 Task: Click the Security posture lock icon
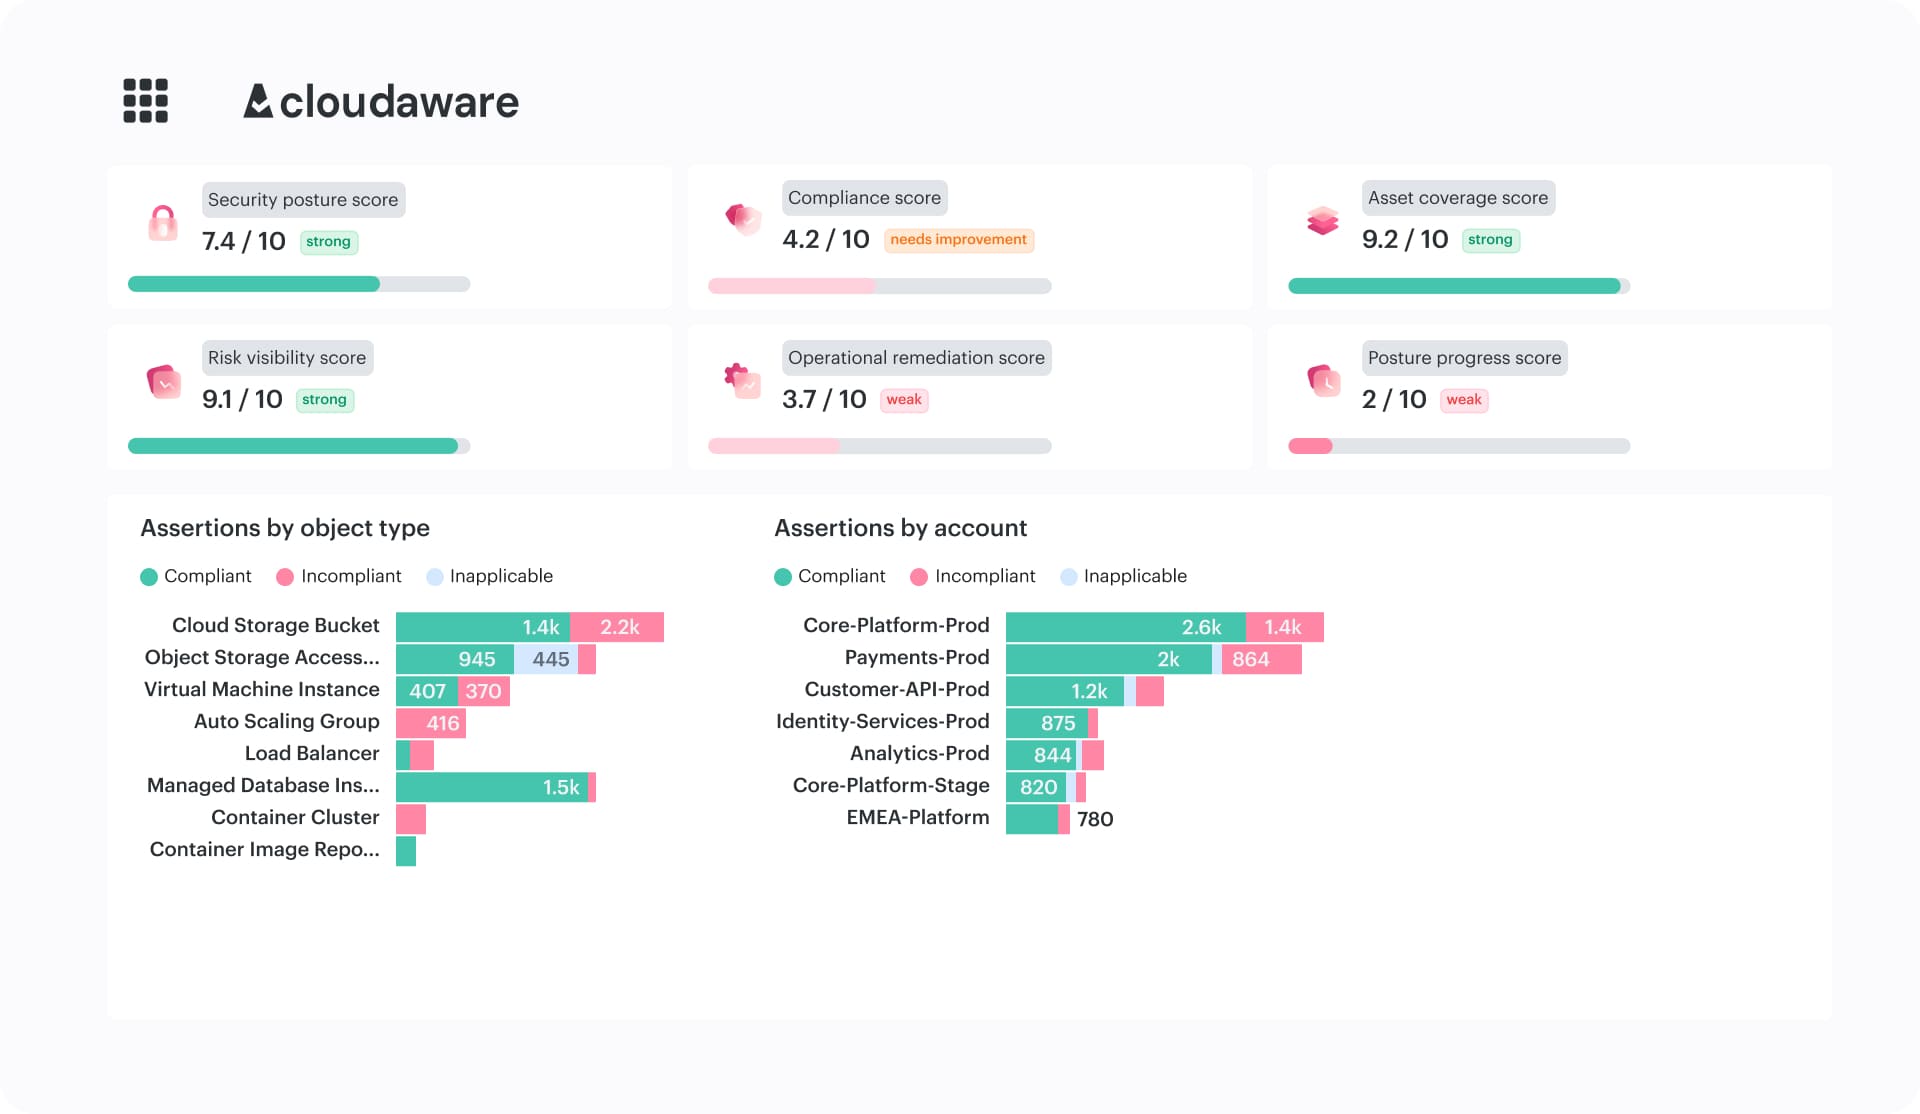(x=162, y=222)
